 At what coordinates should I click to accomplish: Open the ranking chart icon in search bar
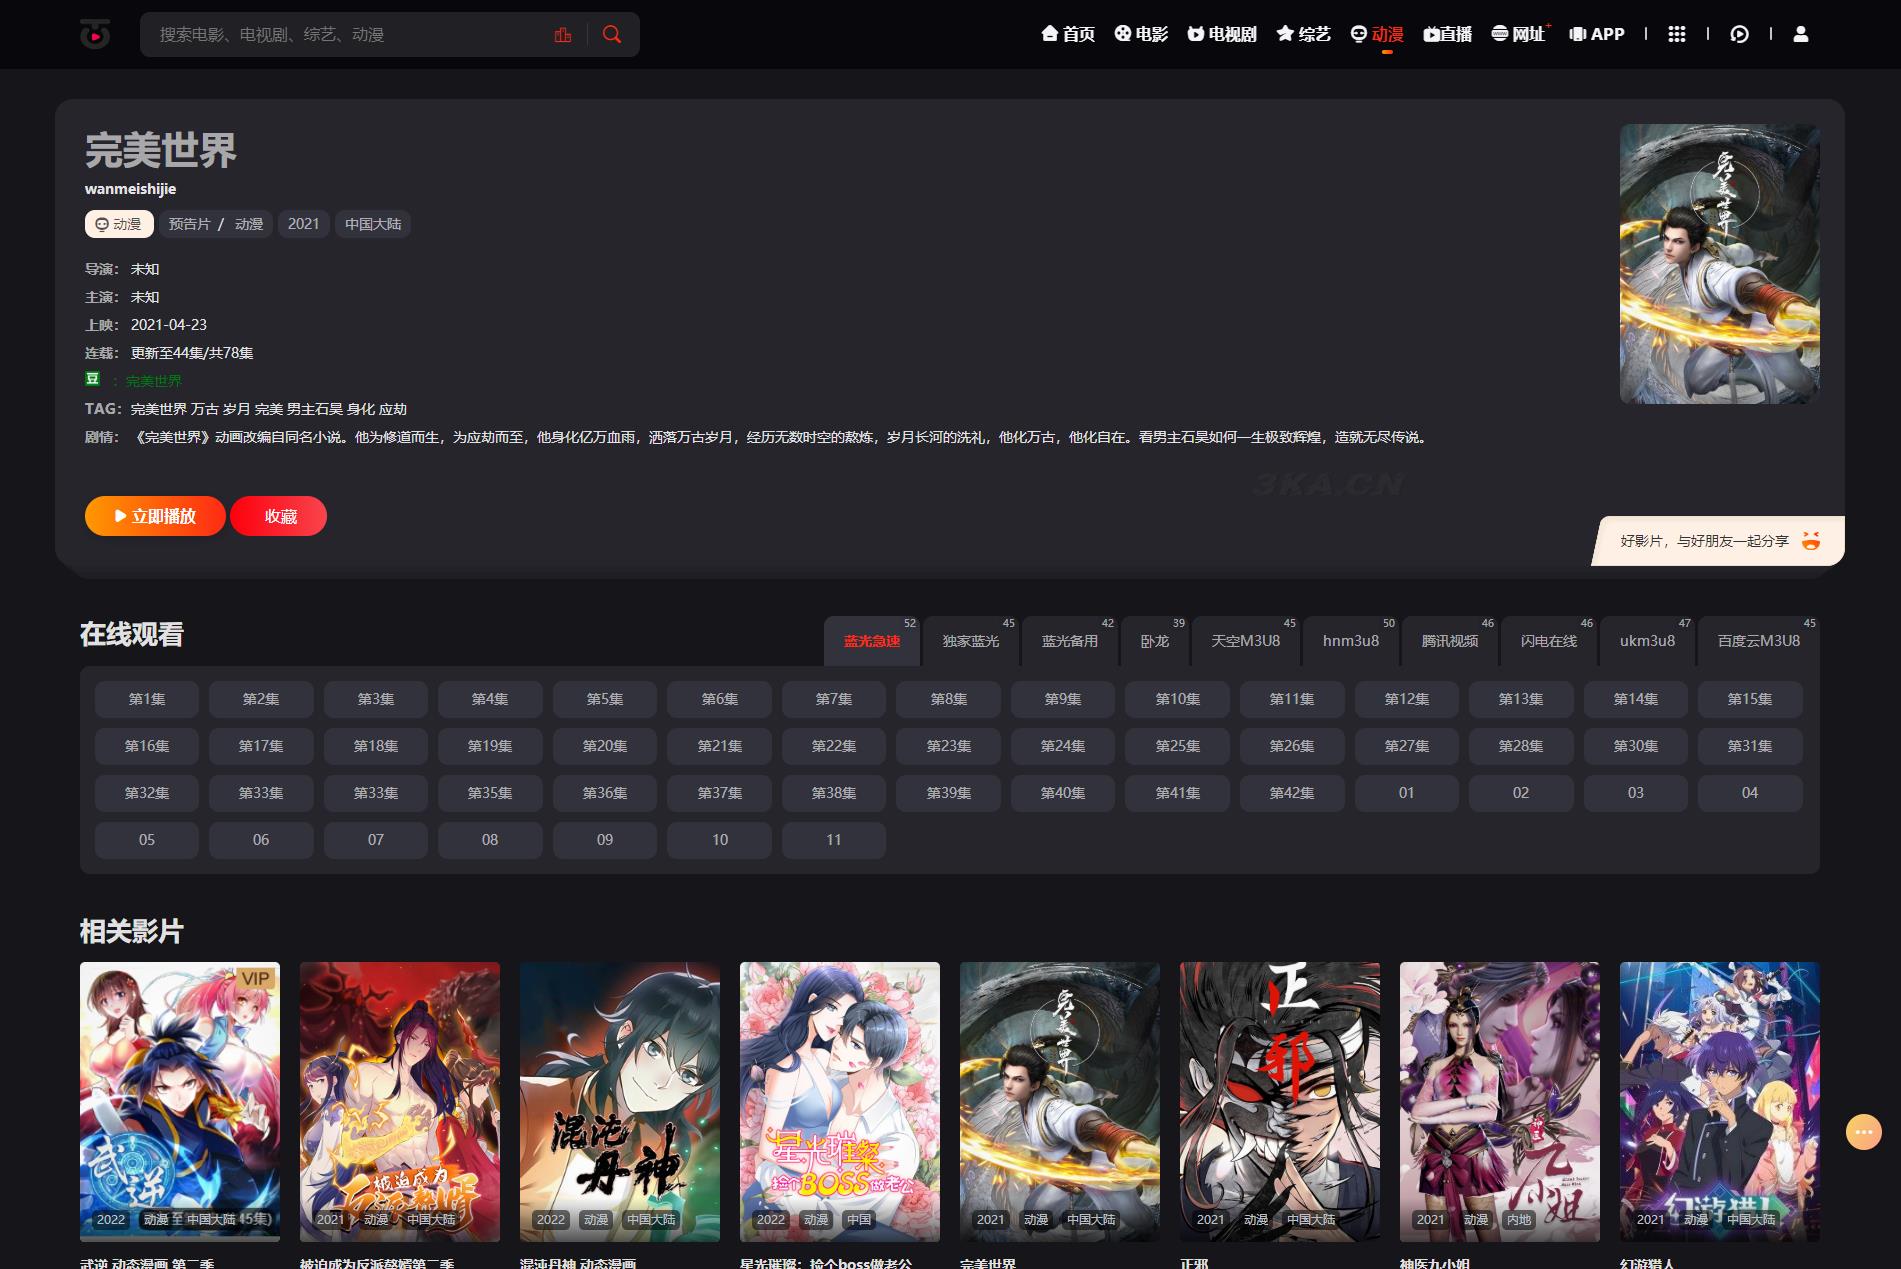(563, 35)
